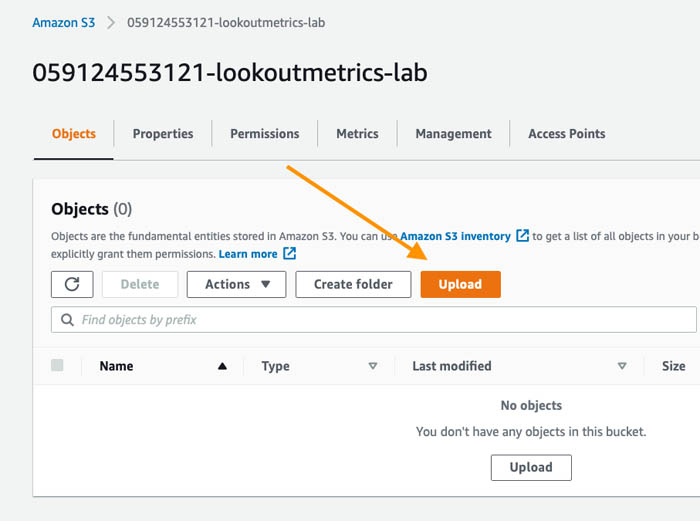The width and height of the screenshot is (700, 521).
Task: Click the Create folder button
Action: pos(353,284)
